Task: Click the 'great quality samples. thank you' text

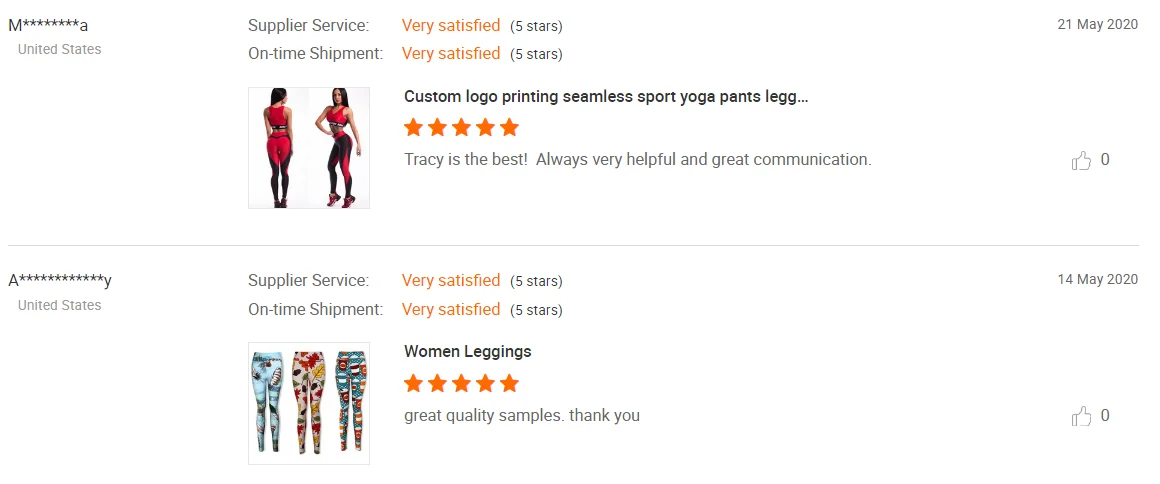Action: click(x=521, y=415)
